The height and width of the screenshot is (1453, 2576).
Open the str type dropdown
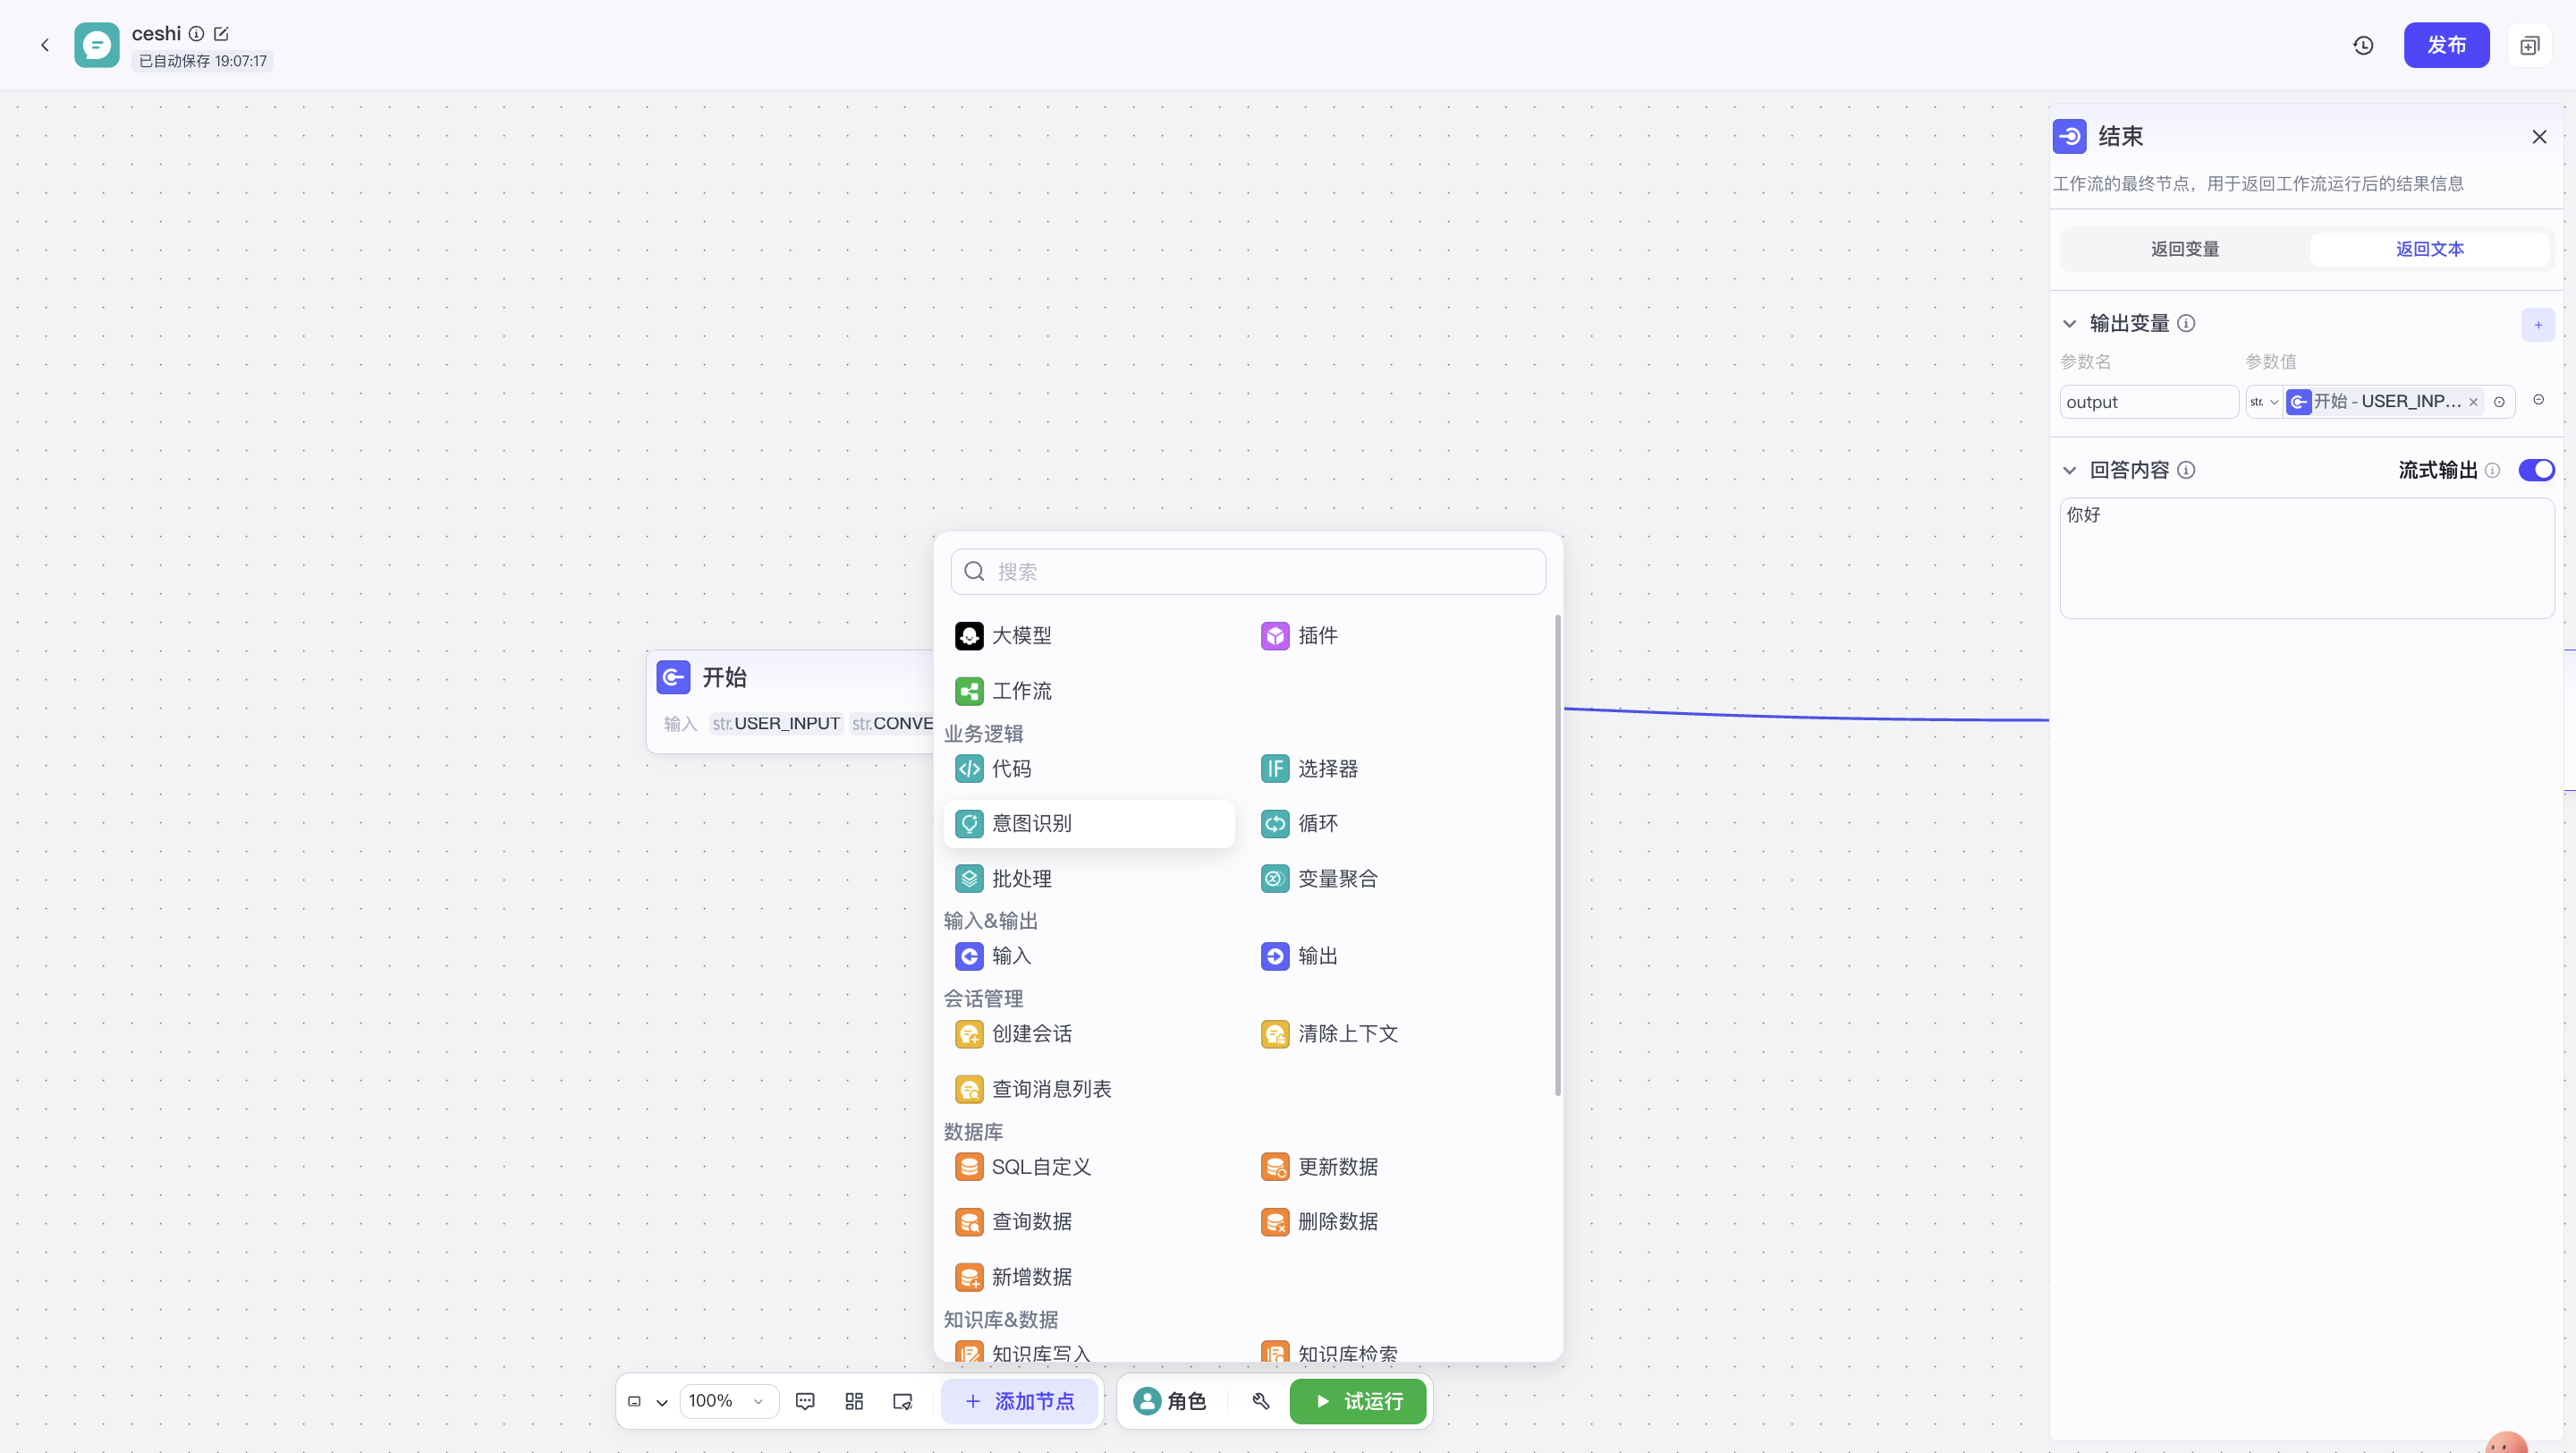[x=2263, y=402]
